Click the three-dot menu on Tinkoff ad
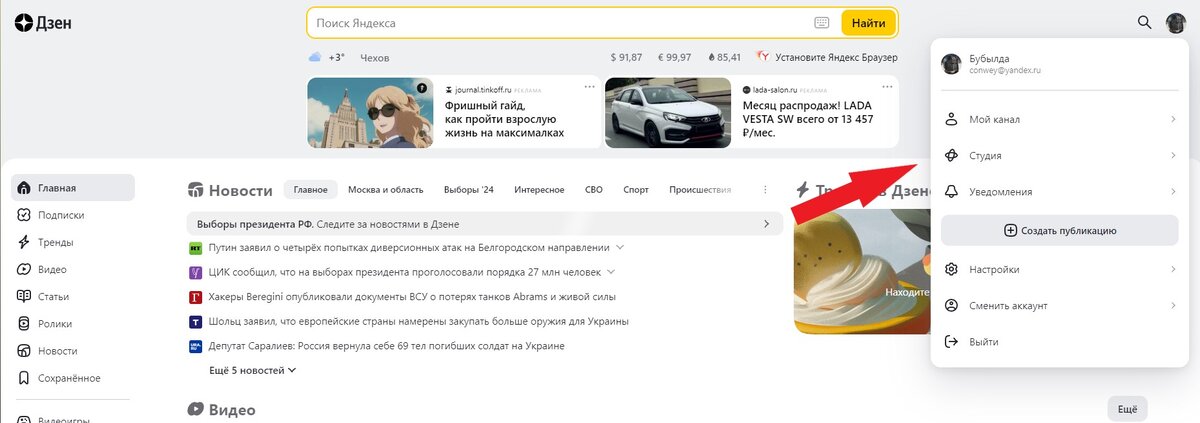 click(x=590, y=87)
